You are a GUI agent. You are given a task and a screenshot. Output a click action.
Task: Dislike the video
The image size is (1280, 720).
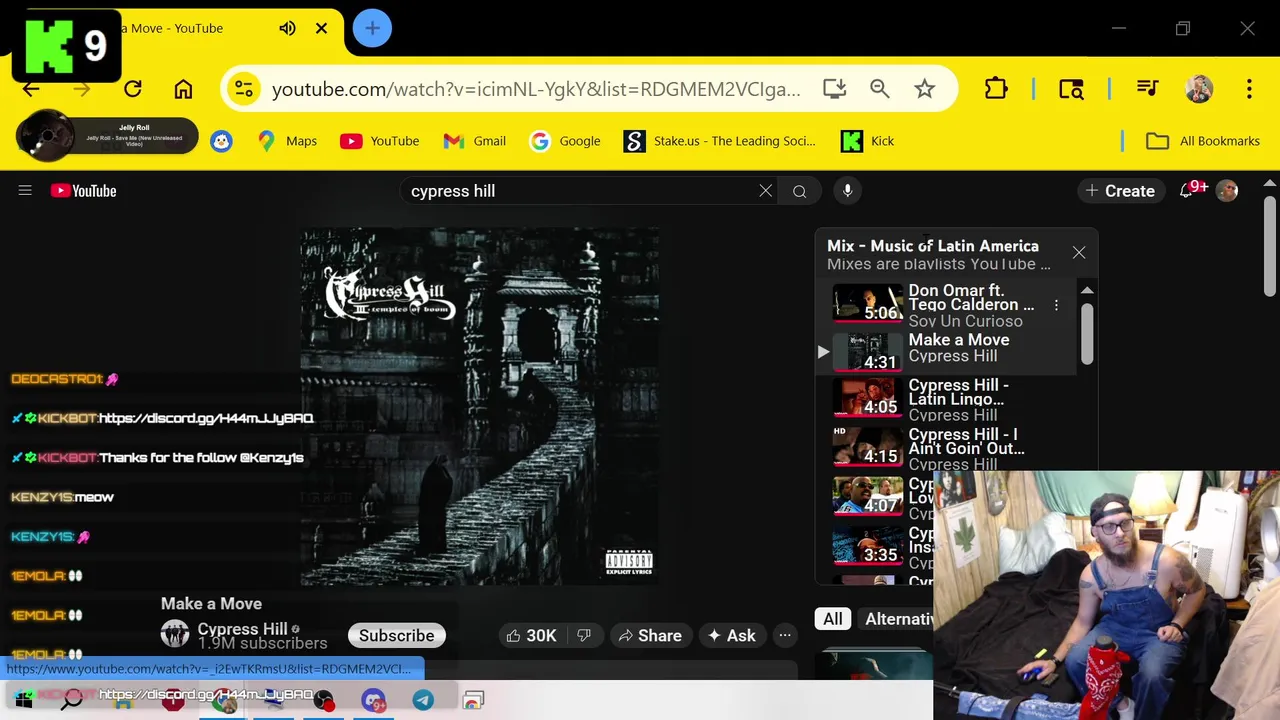(584, 636)
